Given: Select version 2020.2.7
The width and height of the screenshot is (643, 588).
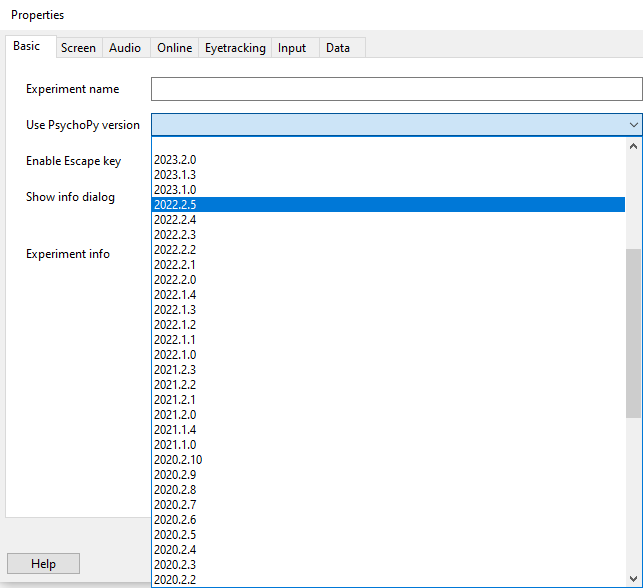Looking at the screenshot, I should click(388, 505).
